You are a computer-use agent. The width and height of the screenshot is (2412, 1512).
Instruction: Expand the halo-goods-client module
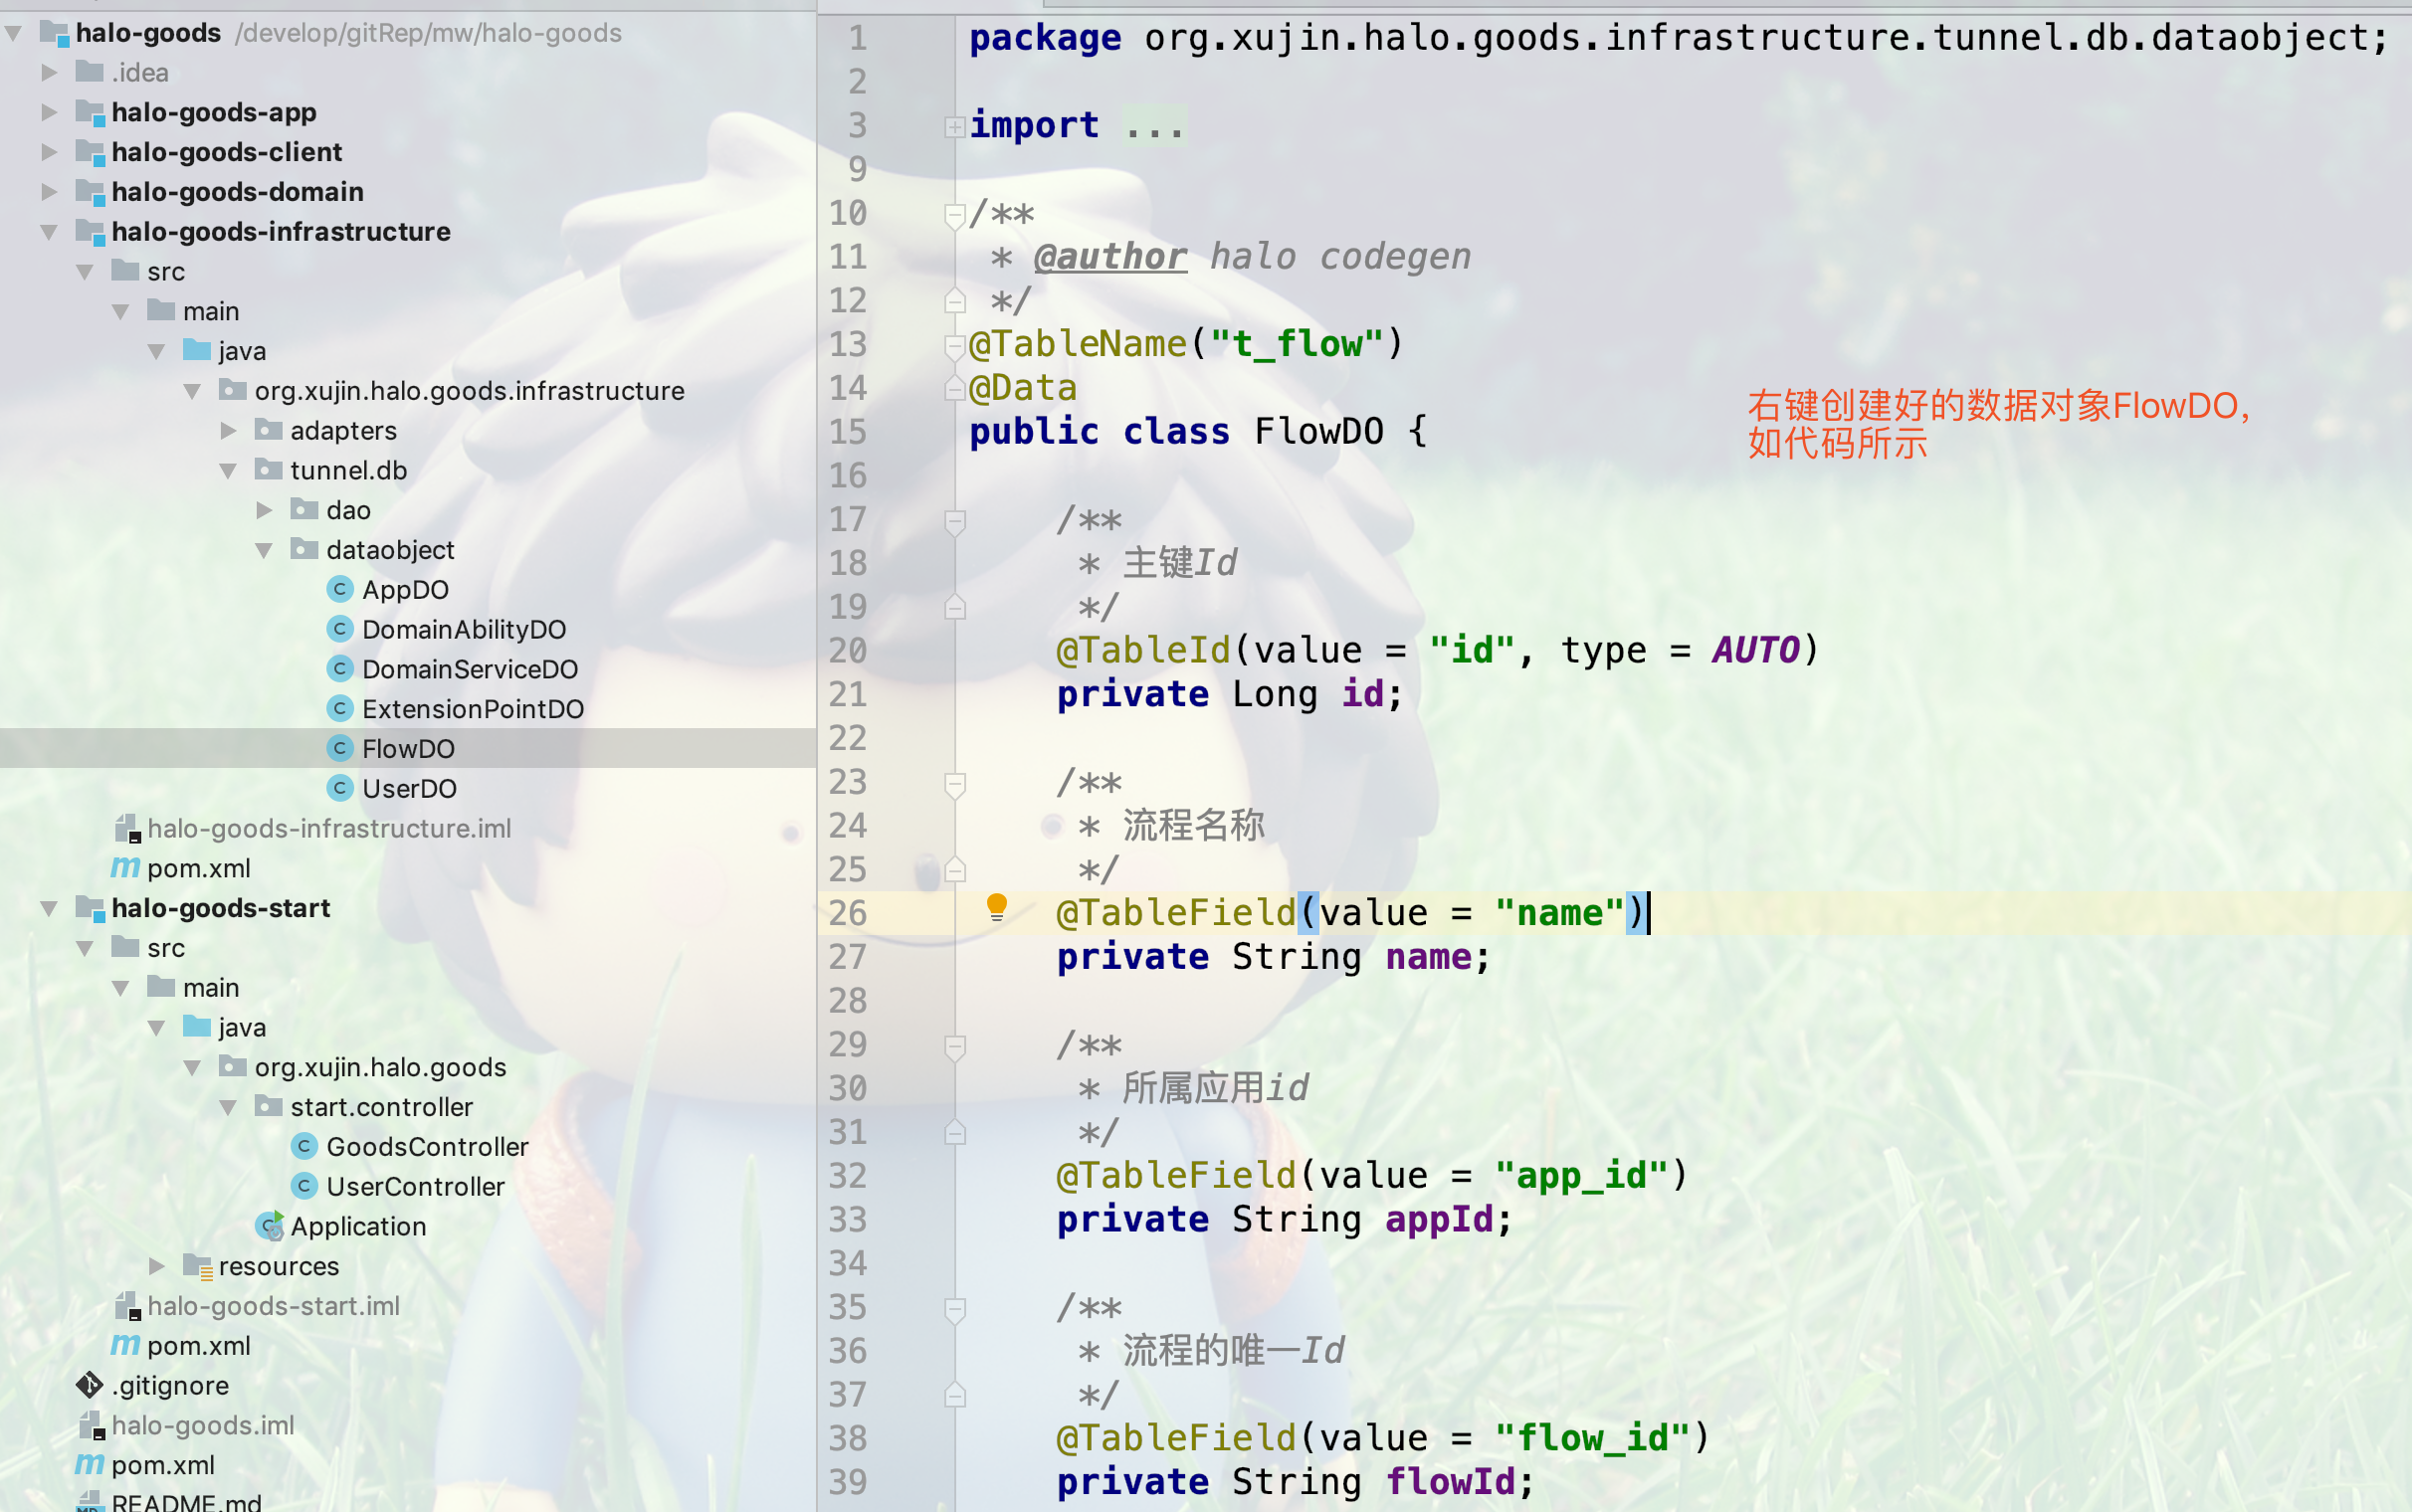coord(49,152)
